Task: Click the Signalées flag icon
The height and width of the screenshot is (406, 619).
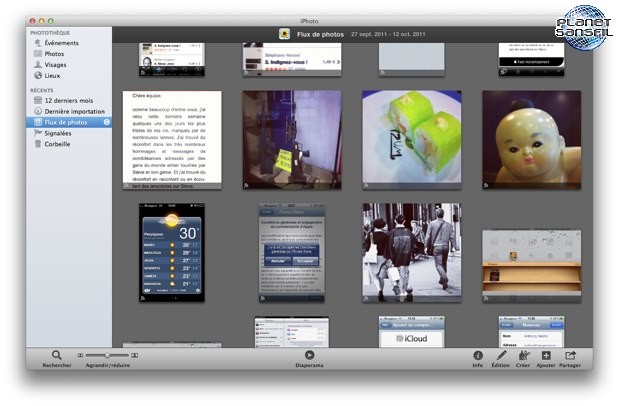Action: [38, 133]
